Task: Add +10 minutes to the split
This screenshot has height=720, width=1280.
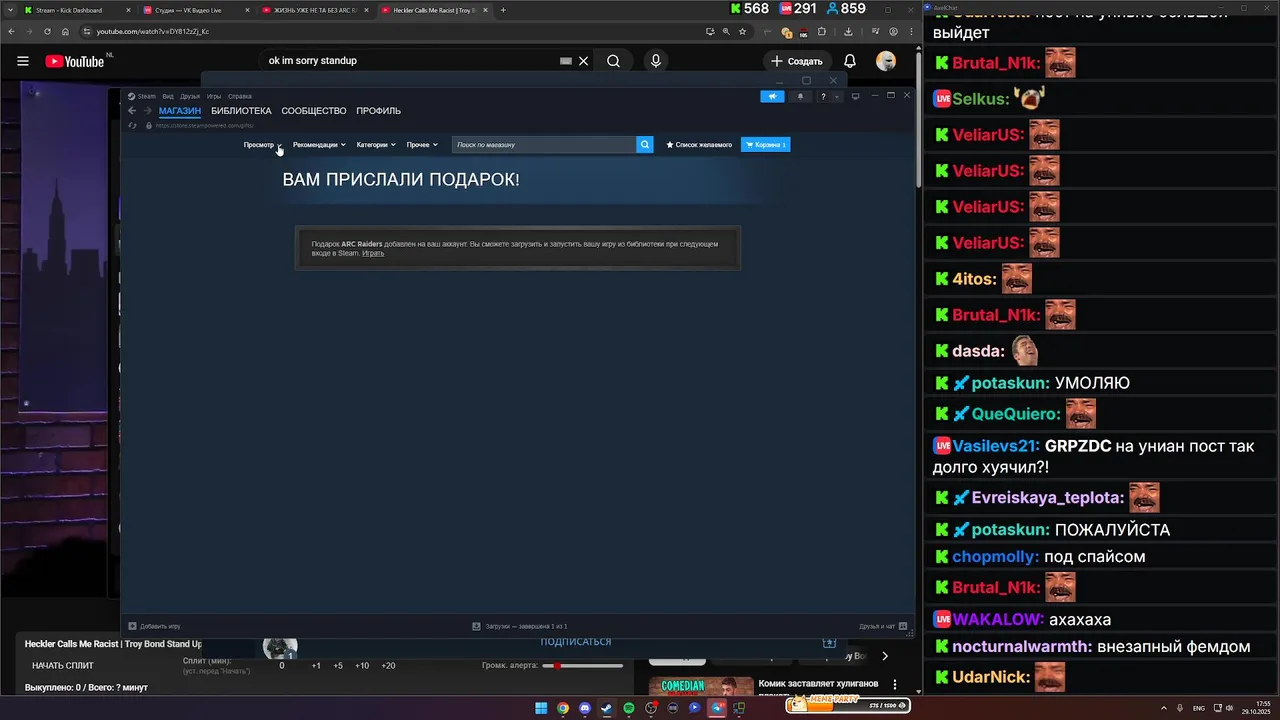Action: tap(362, 666)
